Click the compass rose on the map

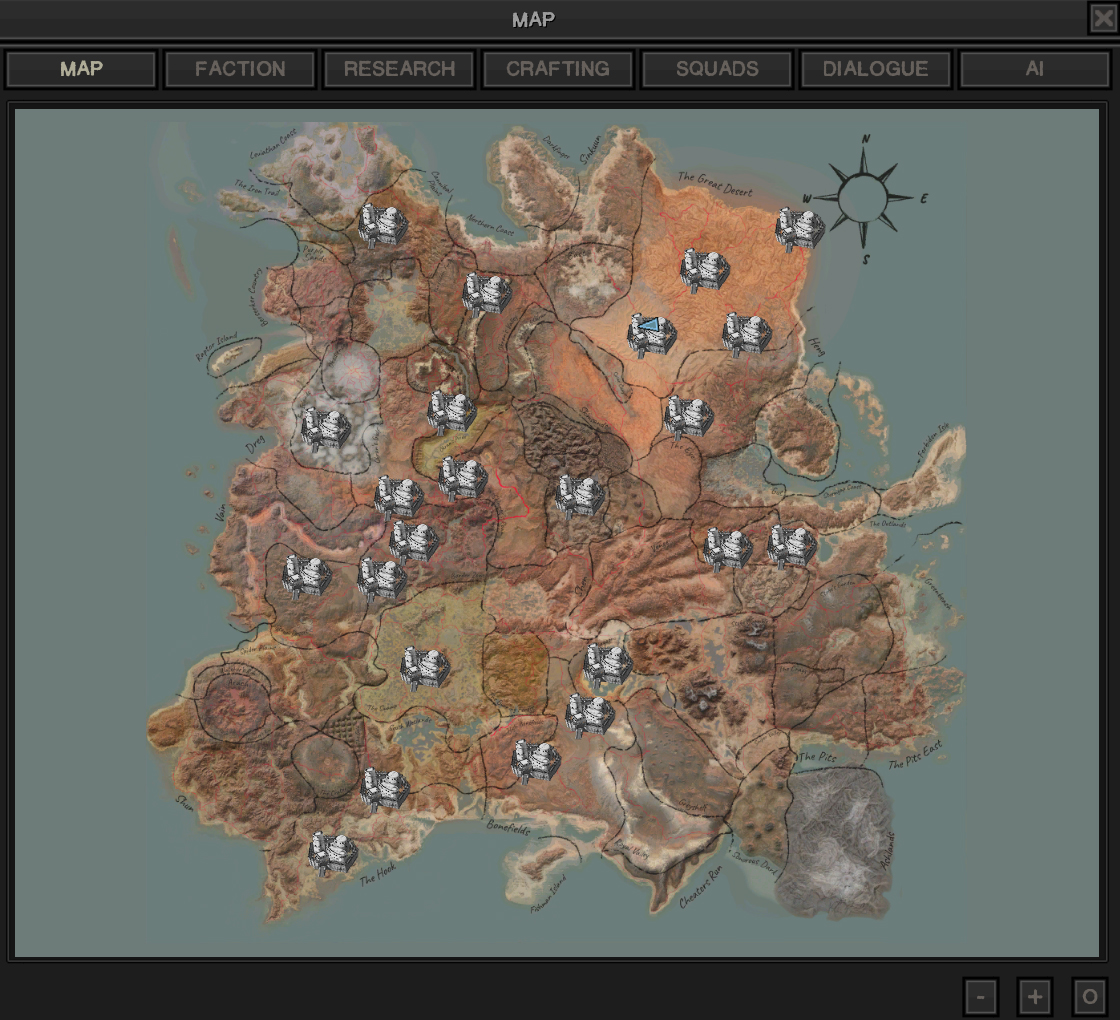[865, 197]
